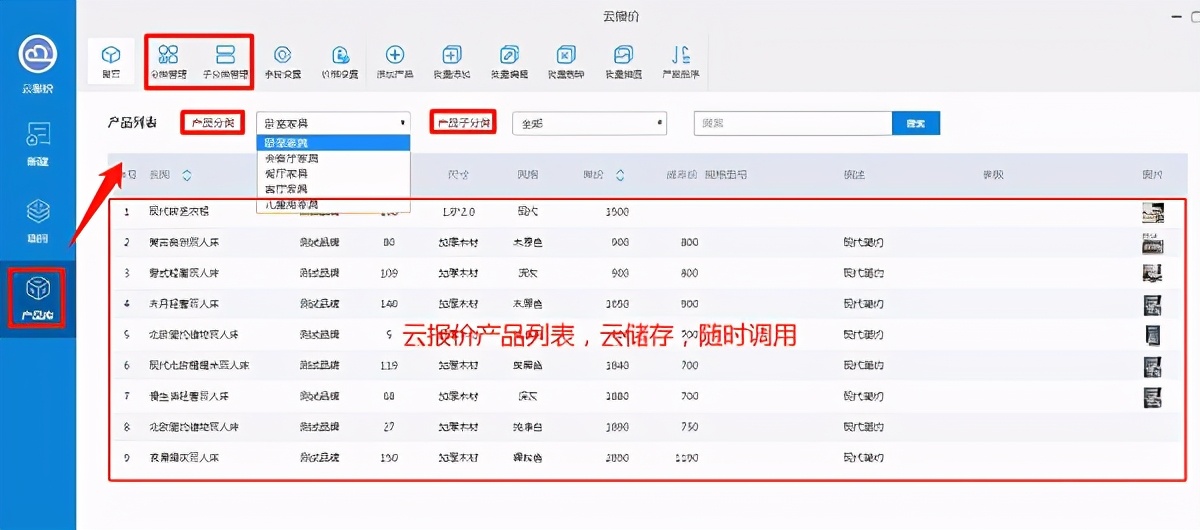Screen dimensions: 1200x530
Task: Open the image thumbnail in product row 6
Action: coord(1153,366)
